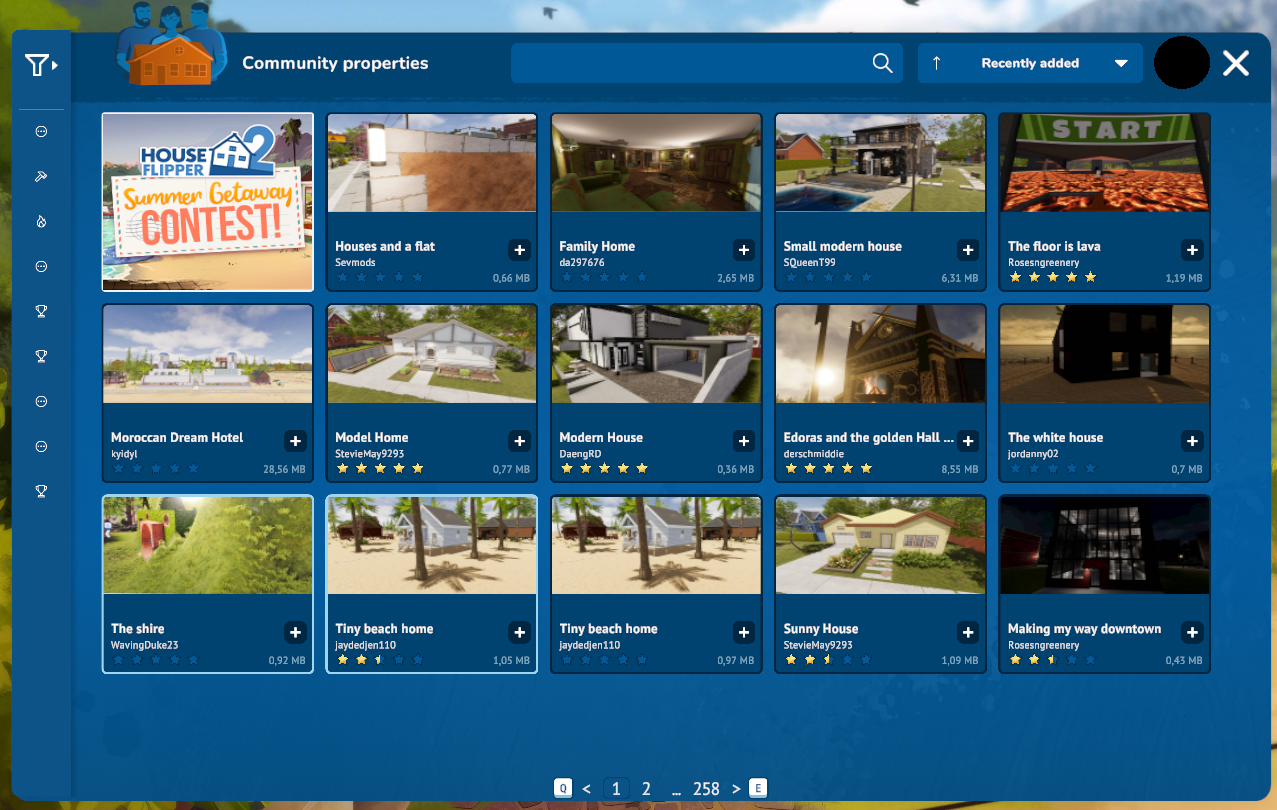Click the ellipsis icon directly below the flame

click(41, 266)
